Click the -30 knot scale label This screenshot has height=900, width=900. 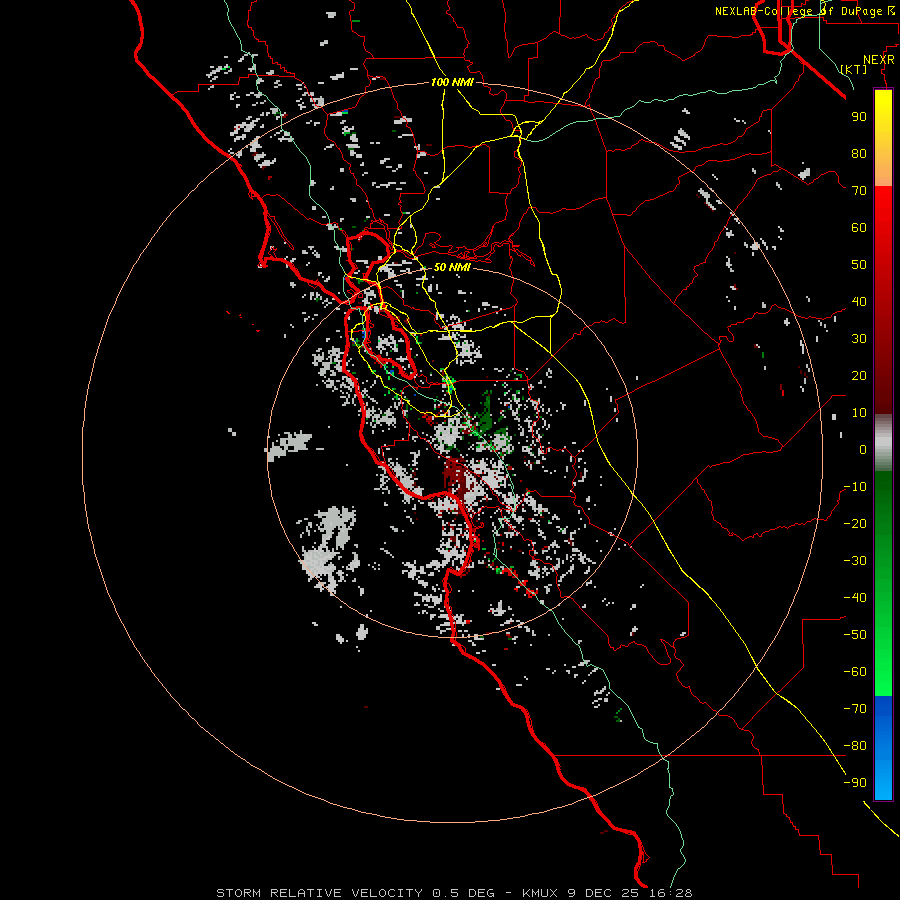[x=855, y=561]
